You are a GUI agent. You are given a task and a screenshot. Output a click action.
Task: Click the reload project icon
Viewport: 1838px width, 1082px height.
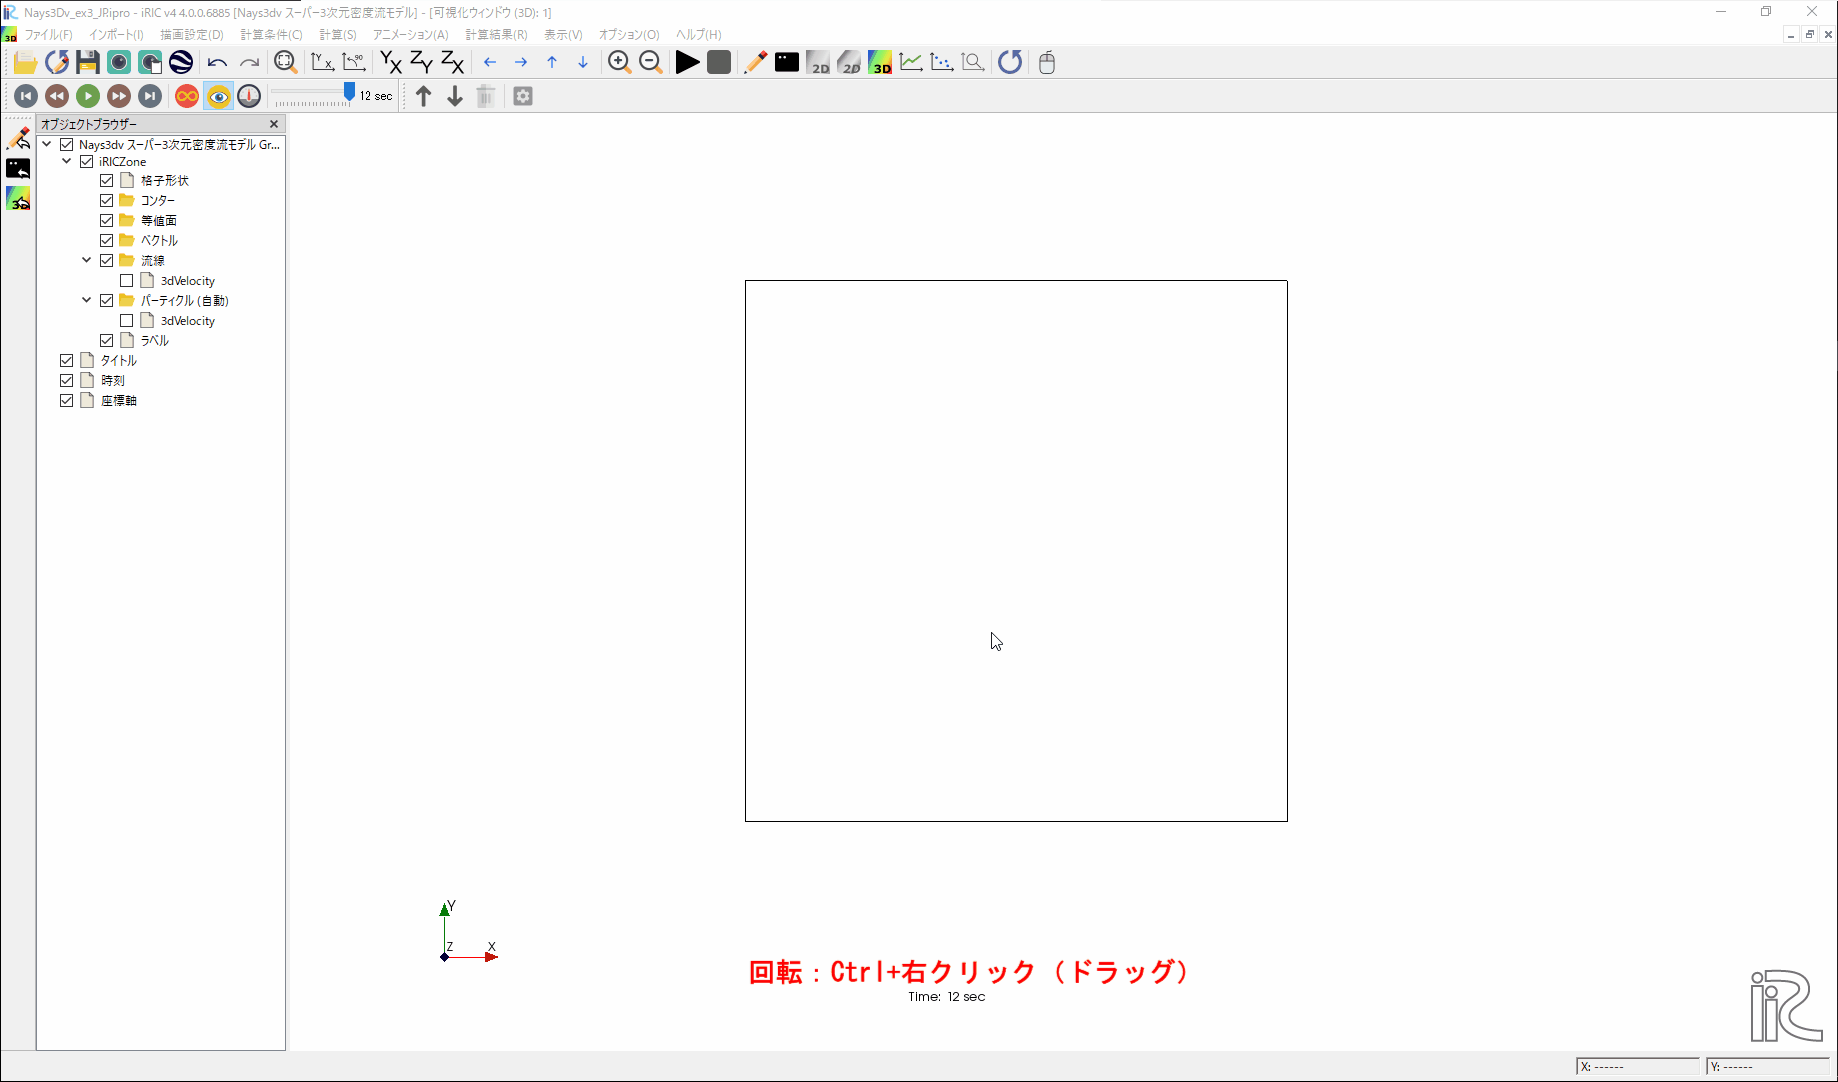point(57,62)
